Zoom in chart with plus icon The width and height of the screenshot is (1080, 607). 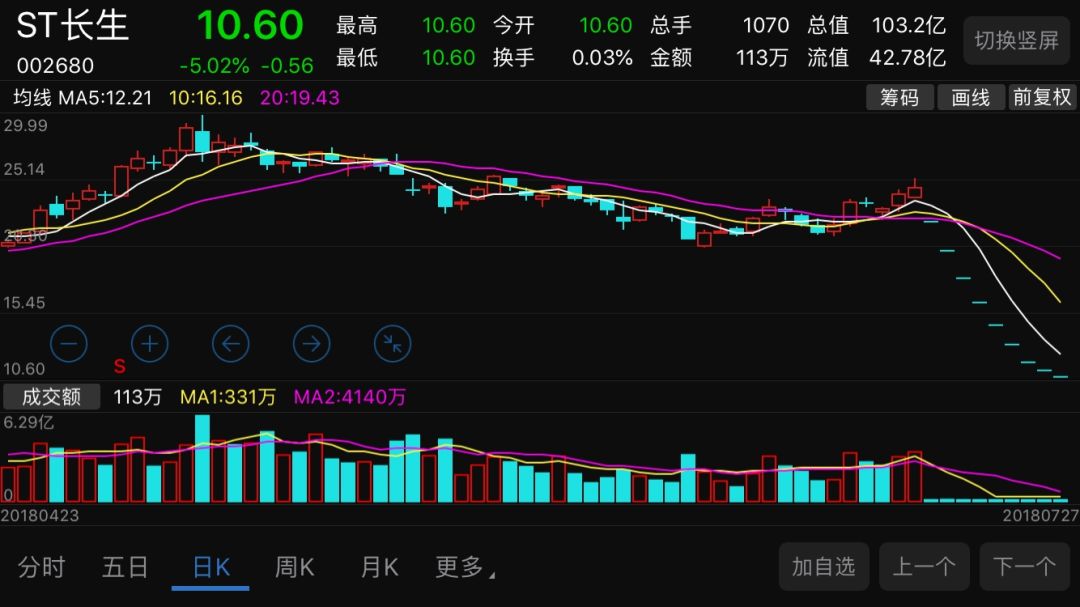point(149,343)
